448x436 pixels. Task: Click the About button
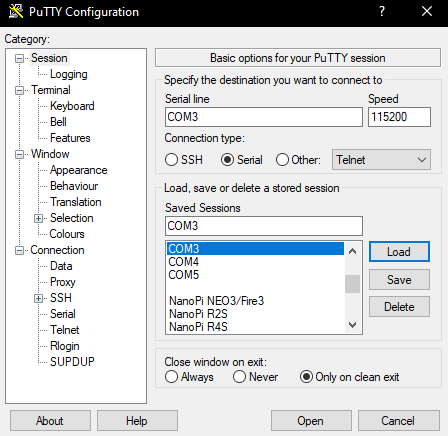pos(50,421)
